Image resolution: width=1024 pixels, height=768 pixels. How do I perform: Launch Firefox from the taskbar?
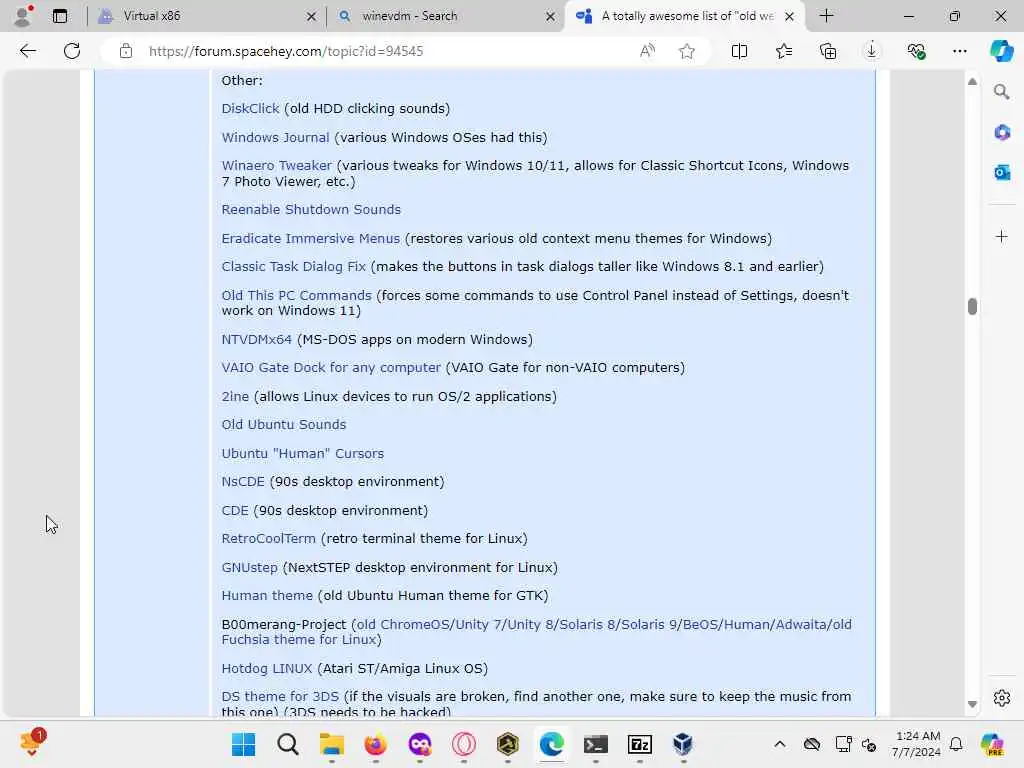click(x=376, y=744)
